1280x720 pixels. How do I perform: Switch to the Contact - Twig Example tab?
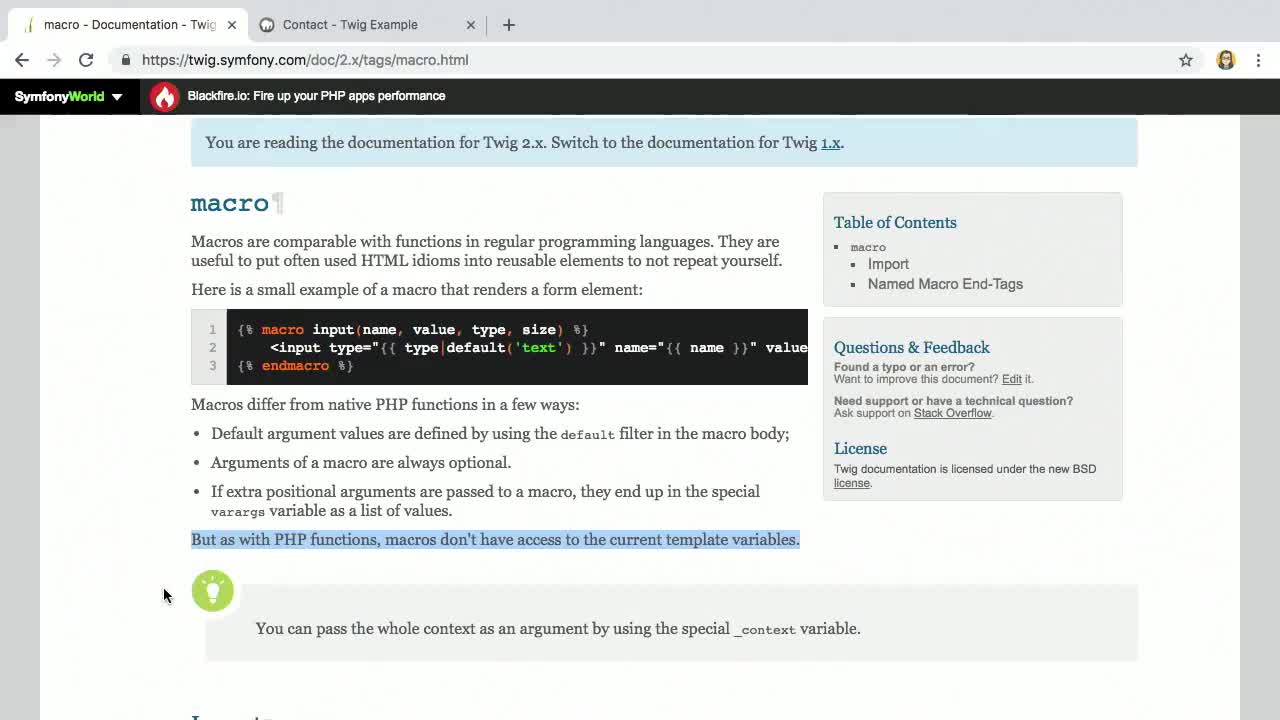(367, 24)
